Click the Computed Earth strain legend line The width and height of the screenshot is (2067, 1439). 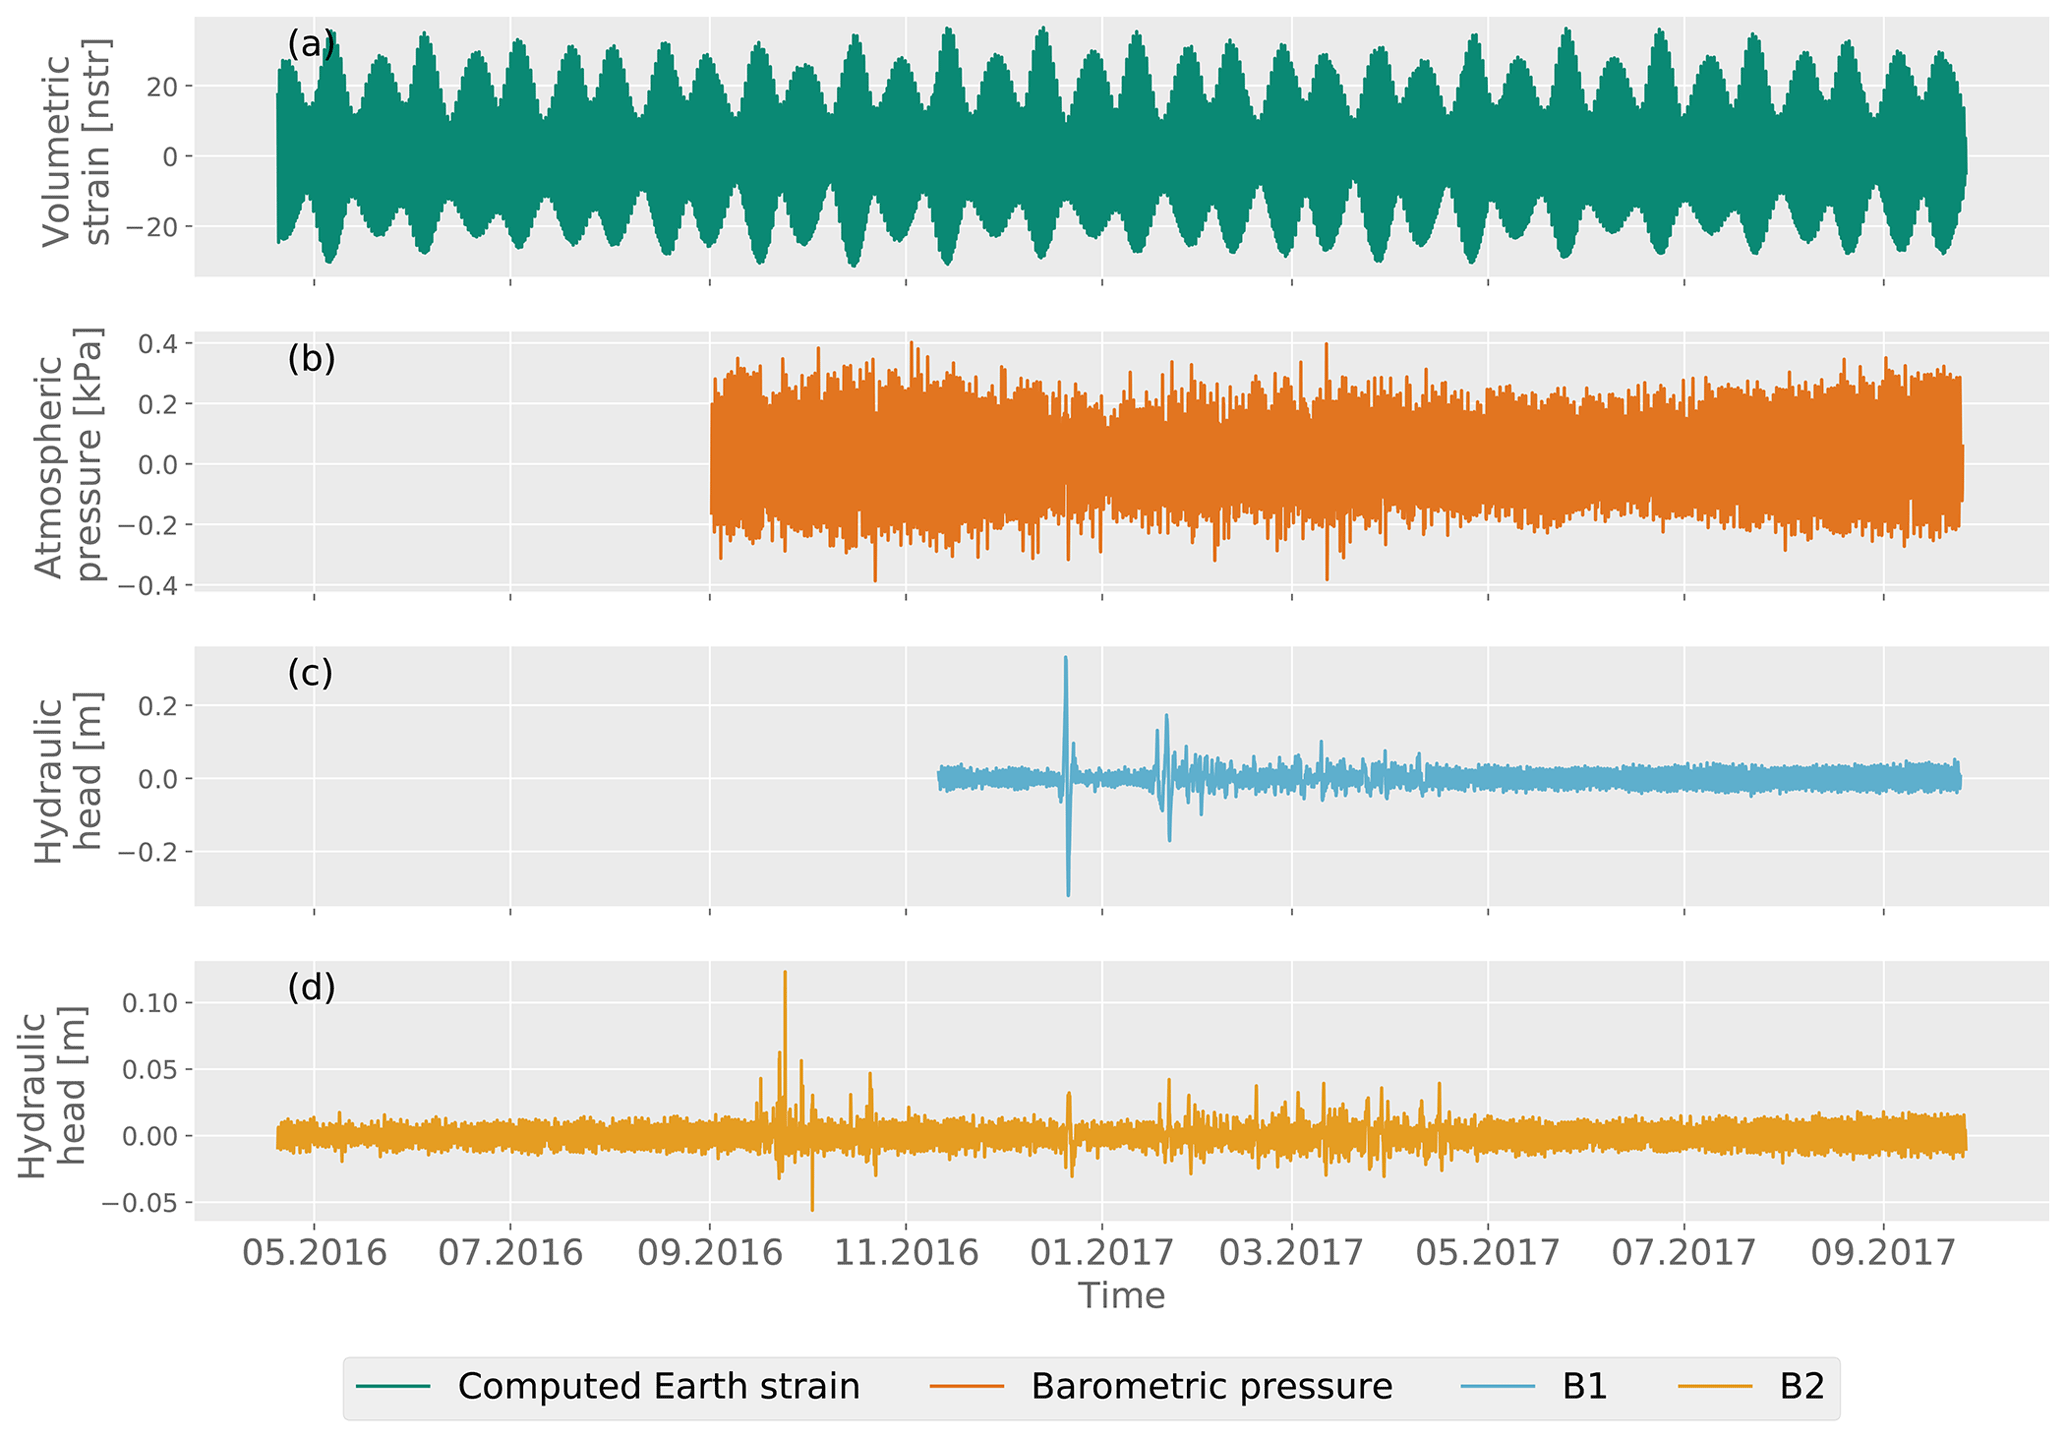pos(393,1386)
